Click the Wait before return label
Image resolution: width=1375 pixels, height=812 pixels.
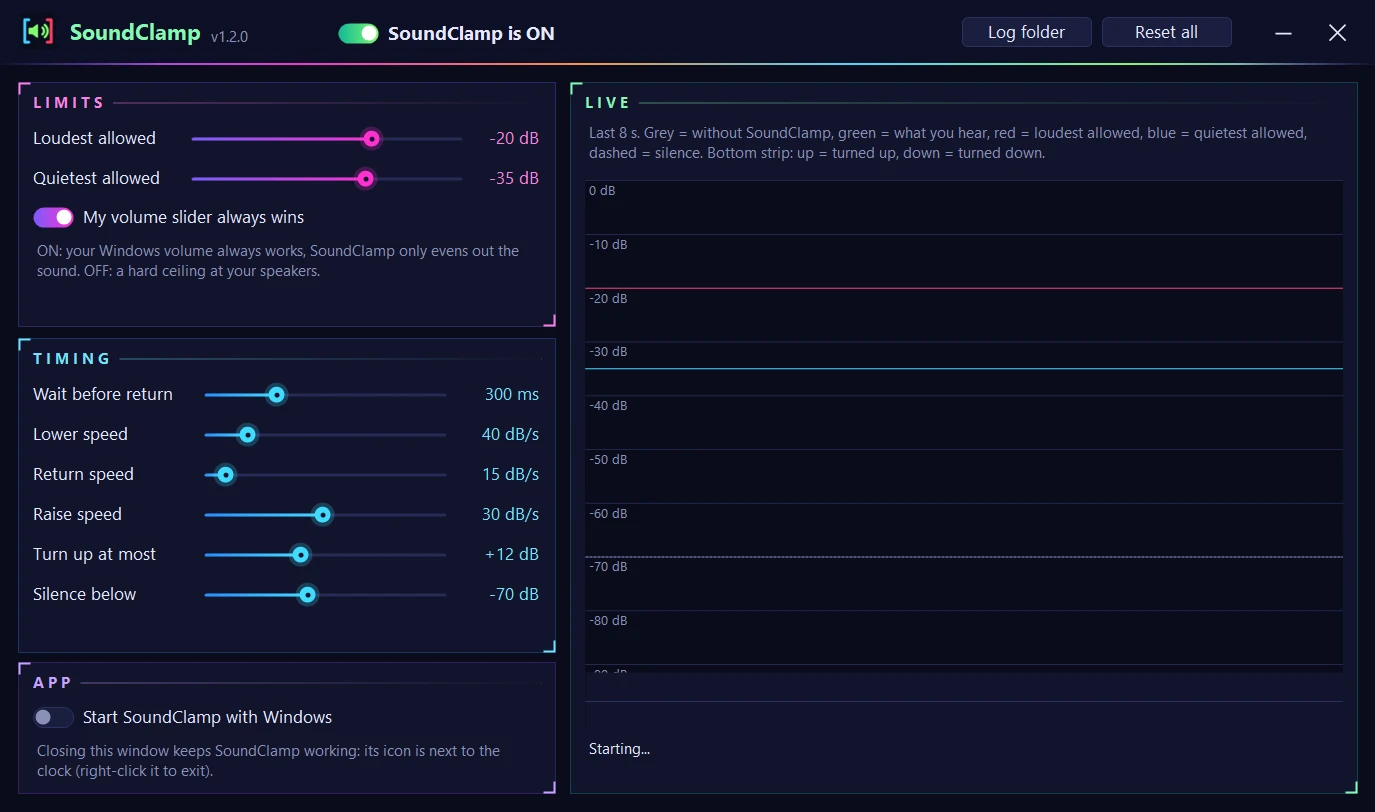tap(103, 394)
